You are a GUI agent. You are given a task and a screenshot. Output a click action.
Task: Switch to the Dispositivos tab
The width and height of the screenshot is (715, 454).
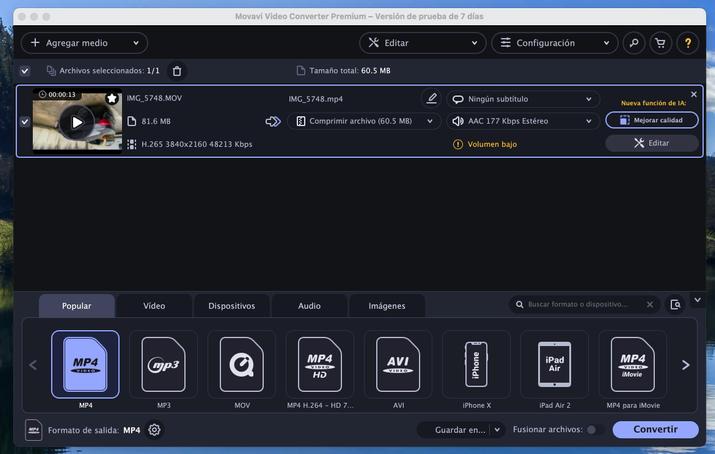pos(232,306)
